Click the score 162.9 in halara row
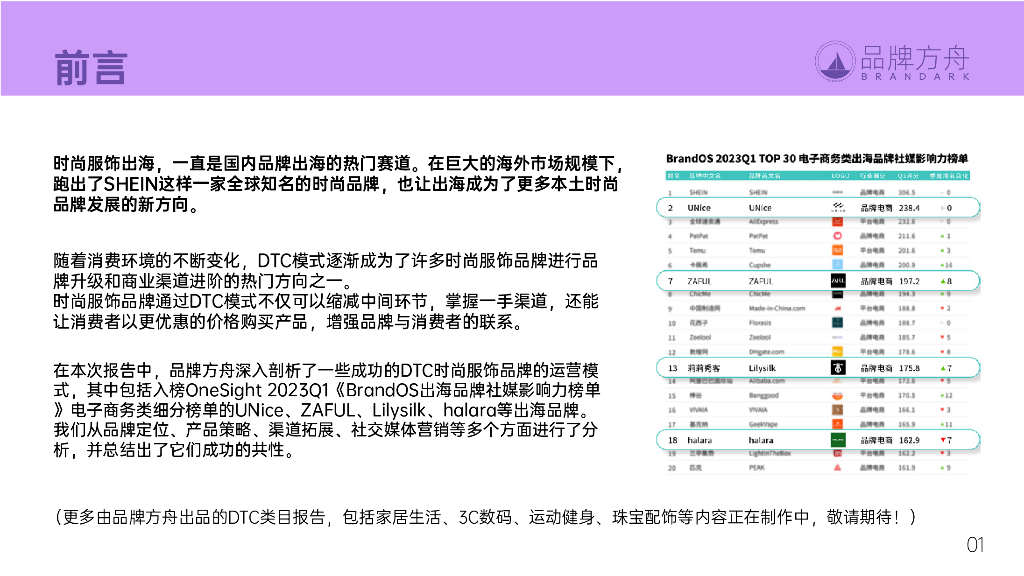The image size is (1024, 576). click(909, 440)
